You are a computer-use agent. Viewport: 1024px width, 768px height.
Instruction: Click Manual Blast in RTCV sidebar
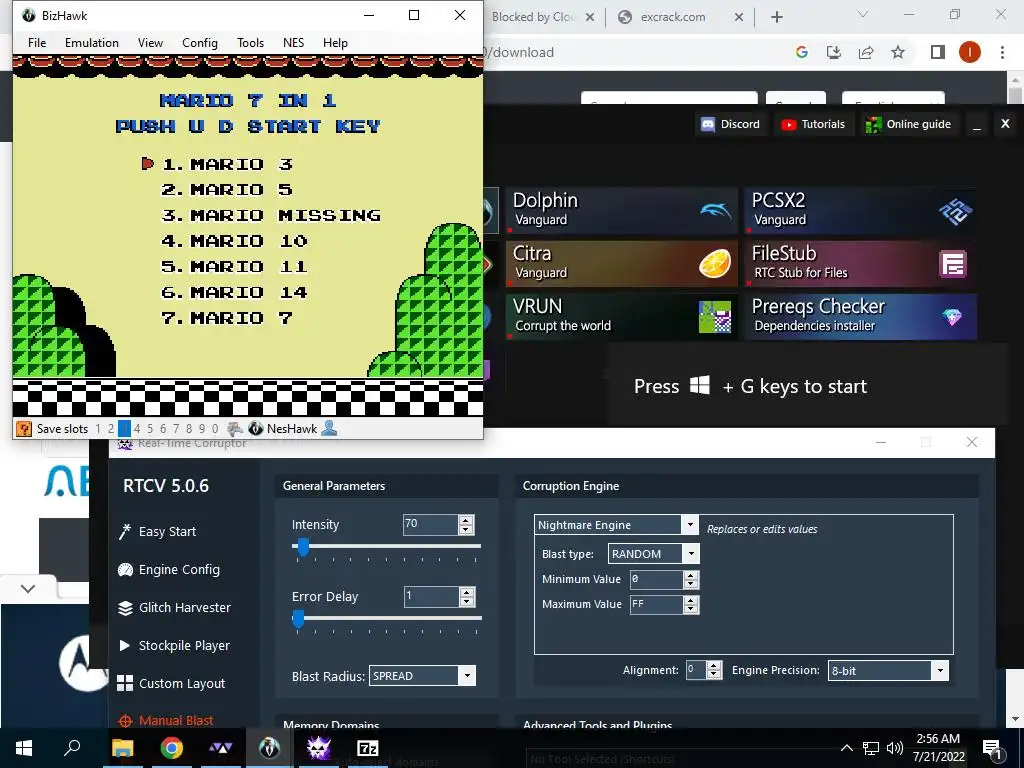point(166,720)
